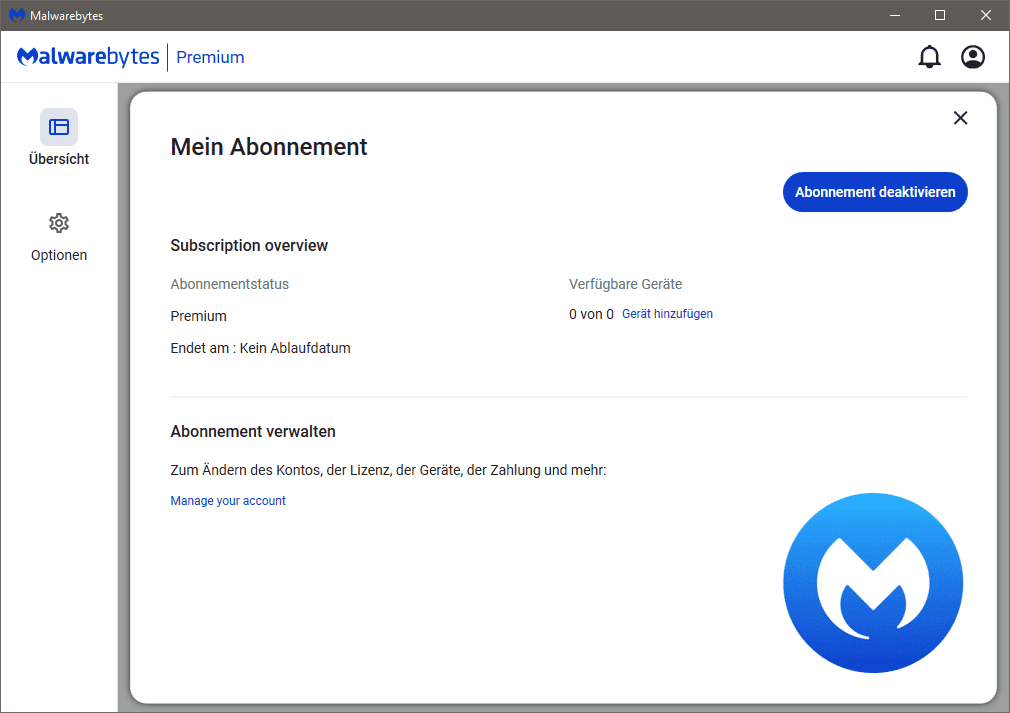Viewport: 1010px width, 713px height.
Task: Open the Optionen gear icon
Action: point(59,223)
